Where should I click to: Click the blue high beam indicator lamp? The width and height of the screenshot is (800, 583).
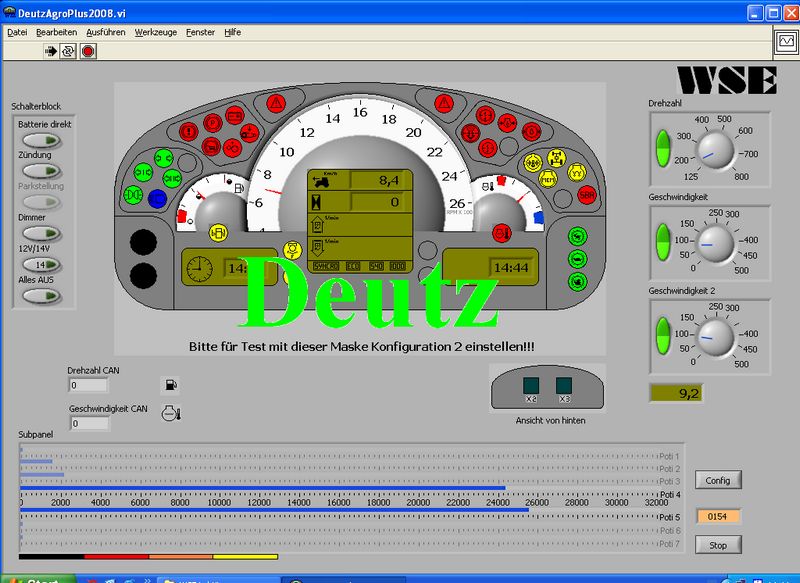point(157,198)
